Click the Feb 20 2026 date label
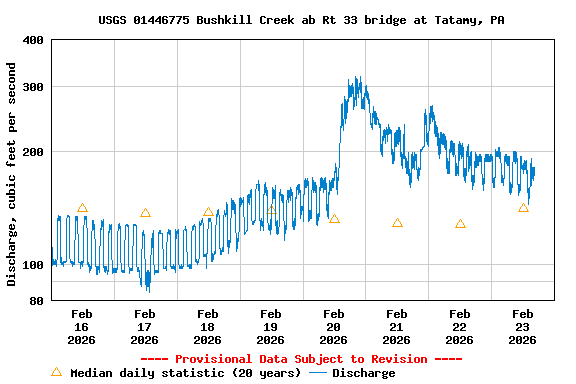576x384 pixels. click(x=334, y=327)
